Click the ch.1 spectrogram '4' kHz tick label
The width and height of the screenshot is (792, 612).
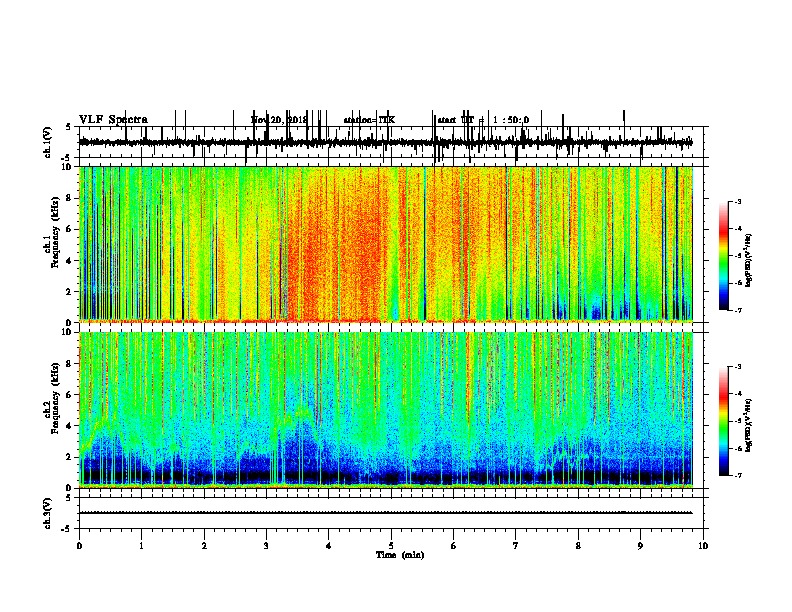pos(70,261)
